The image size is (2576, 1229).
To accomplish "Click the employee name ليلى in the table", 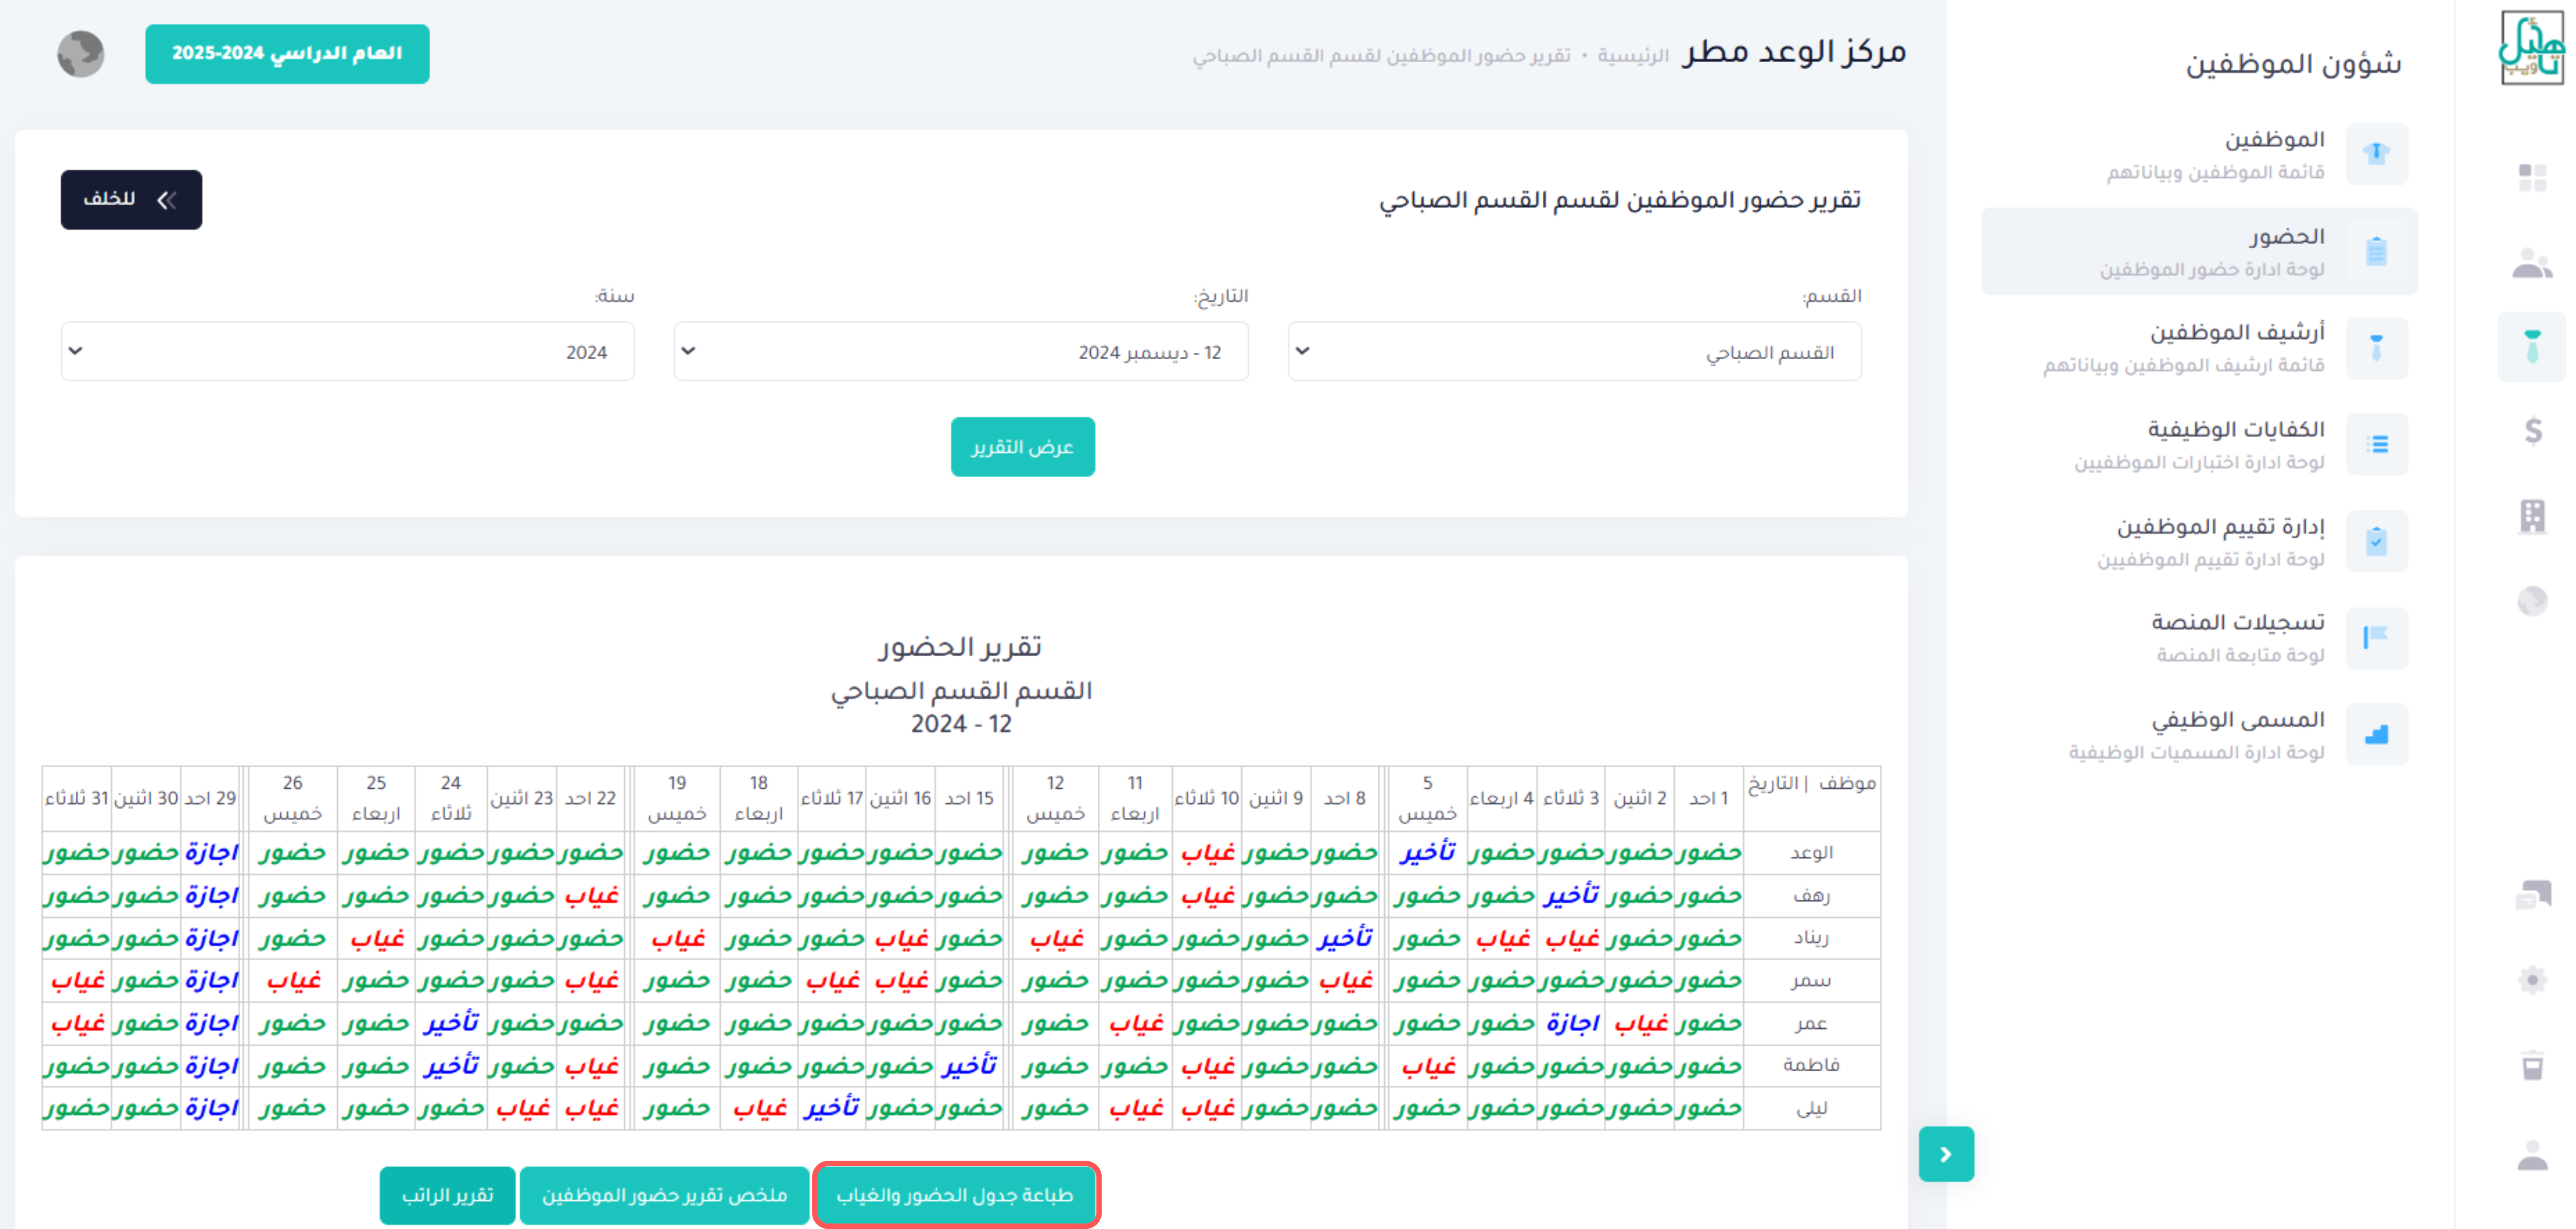I will 1811,1108.
